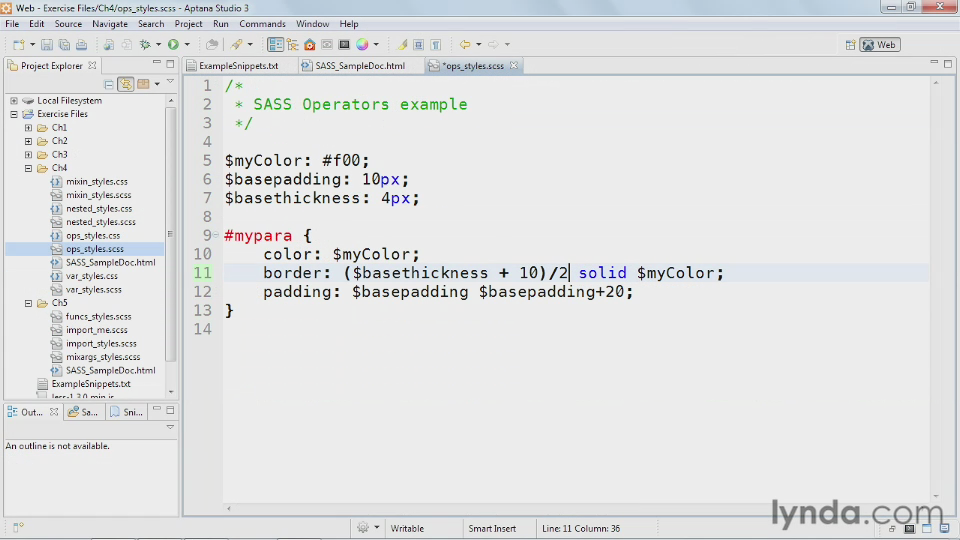
Task: Close the Project Explorer view
Action: click(92, 65)
